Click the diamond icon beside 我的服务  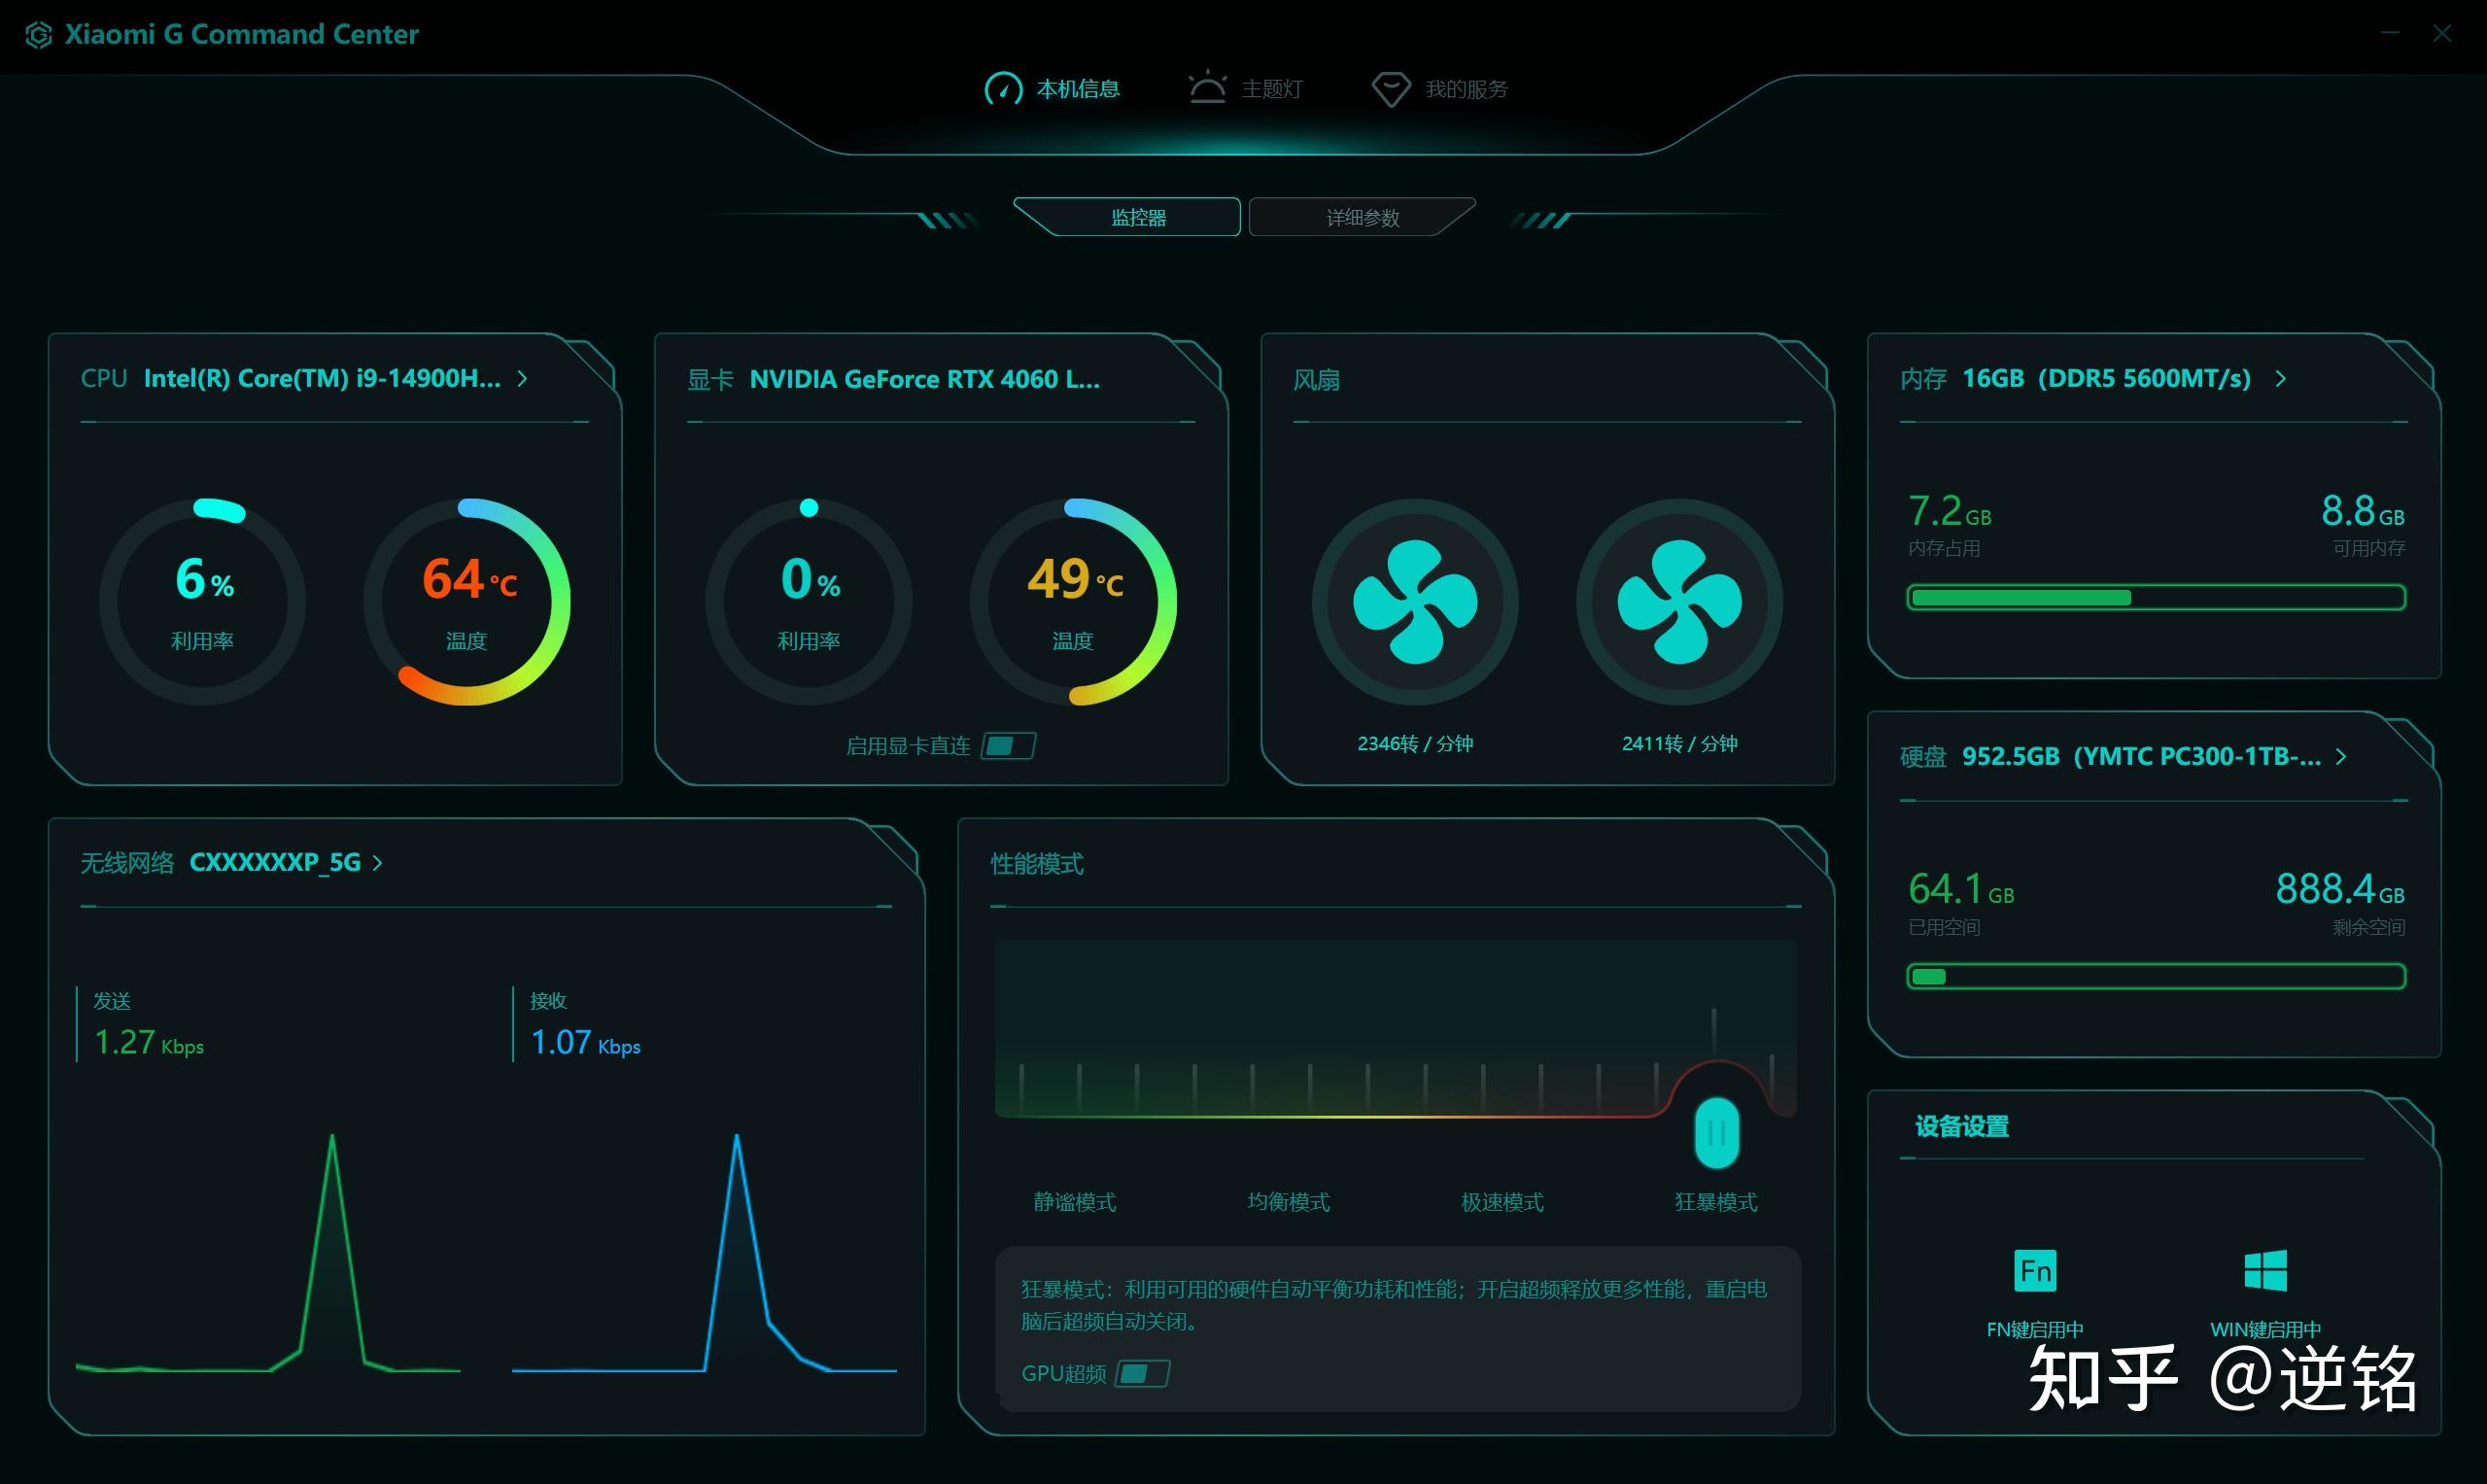click(1390, 89)
